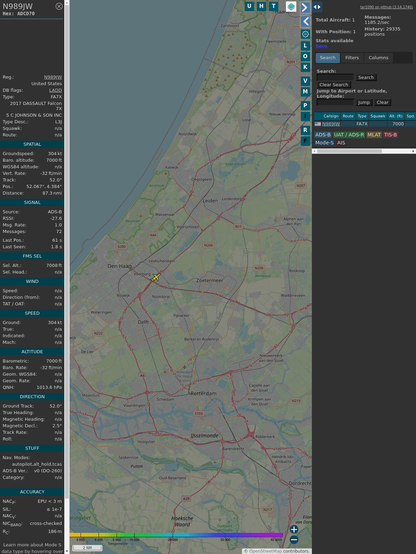Toggle the K map button
Image resolution: width=416 pixels, height=554 pixels.
click(x=305, y=67)
